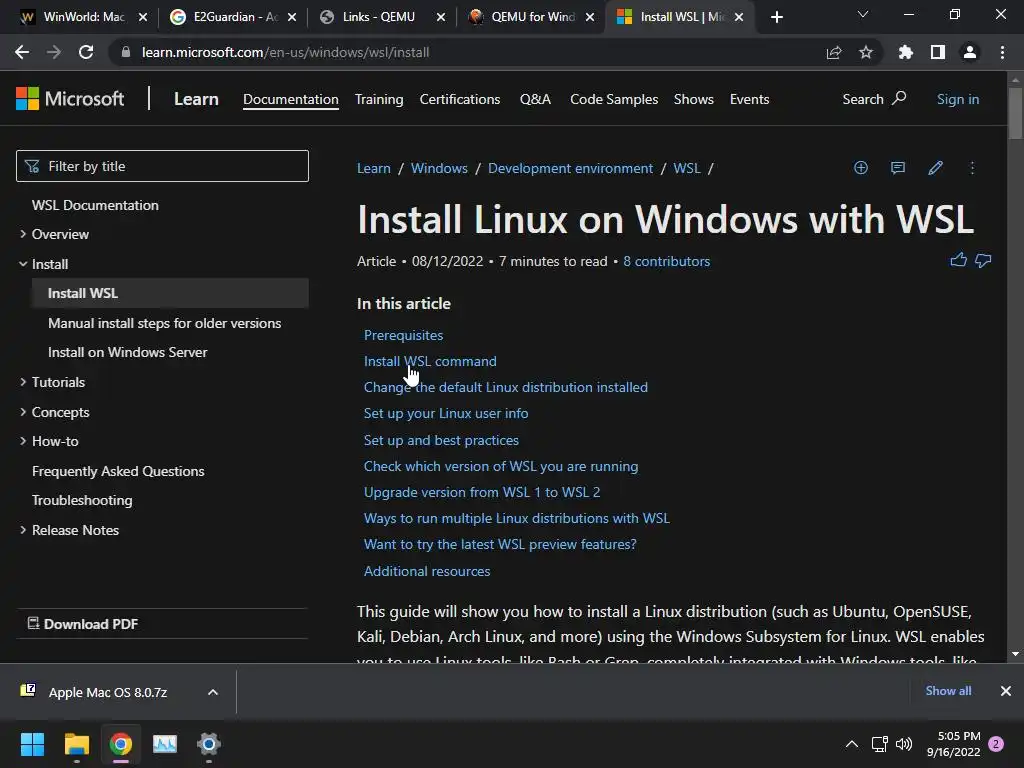
Task: Toggle the browser side panel icon
Action: 938,52
